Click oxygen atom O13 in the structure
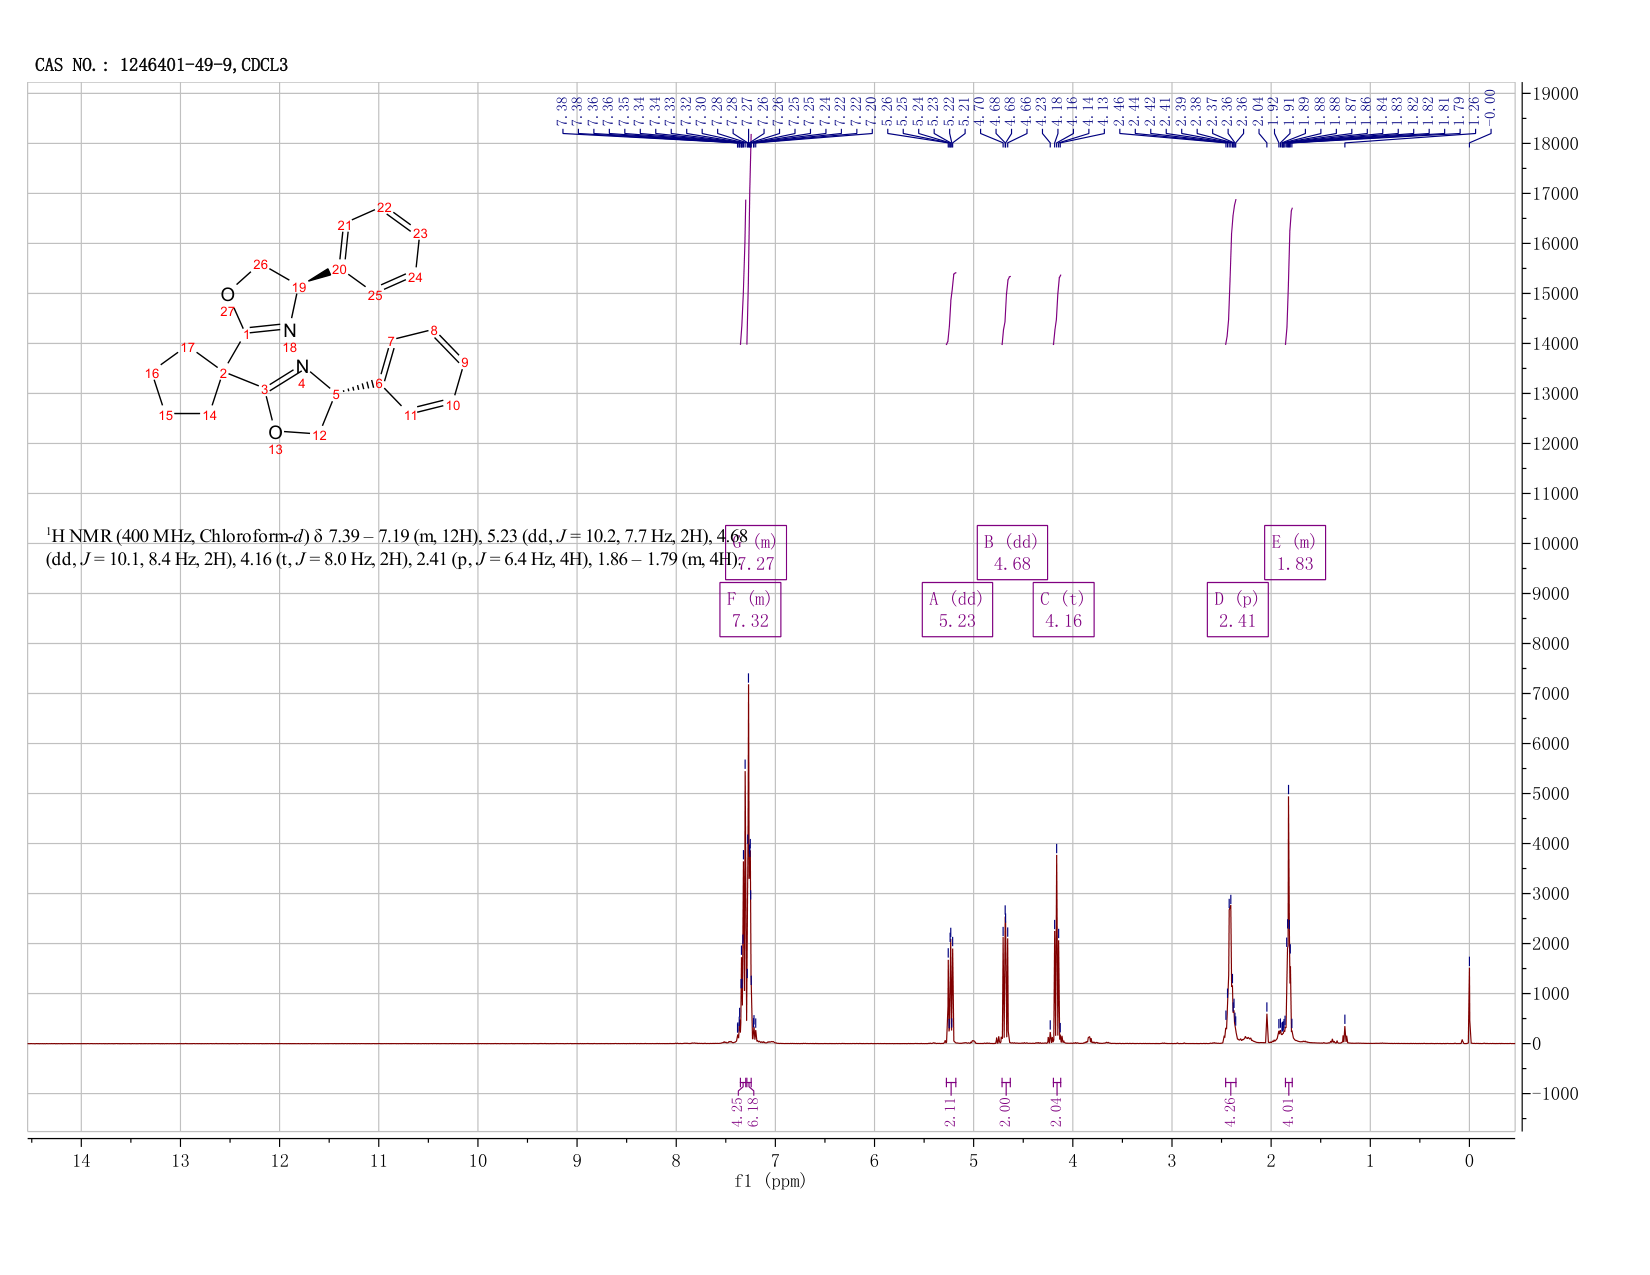This screenshot has height=1275, width=1650. (275, 432)
